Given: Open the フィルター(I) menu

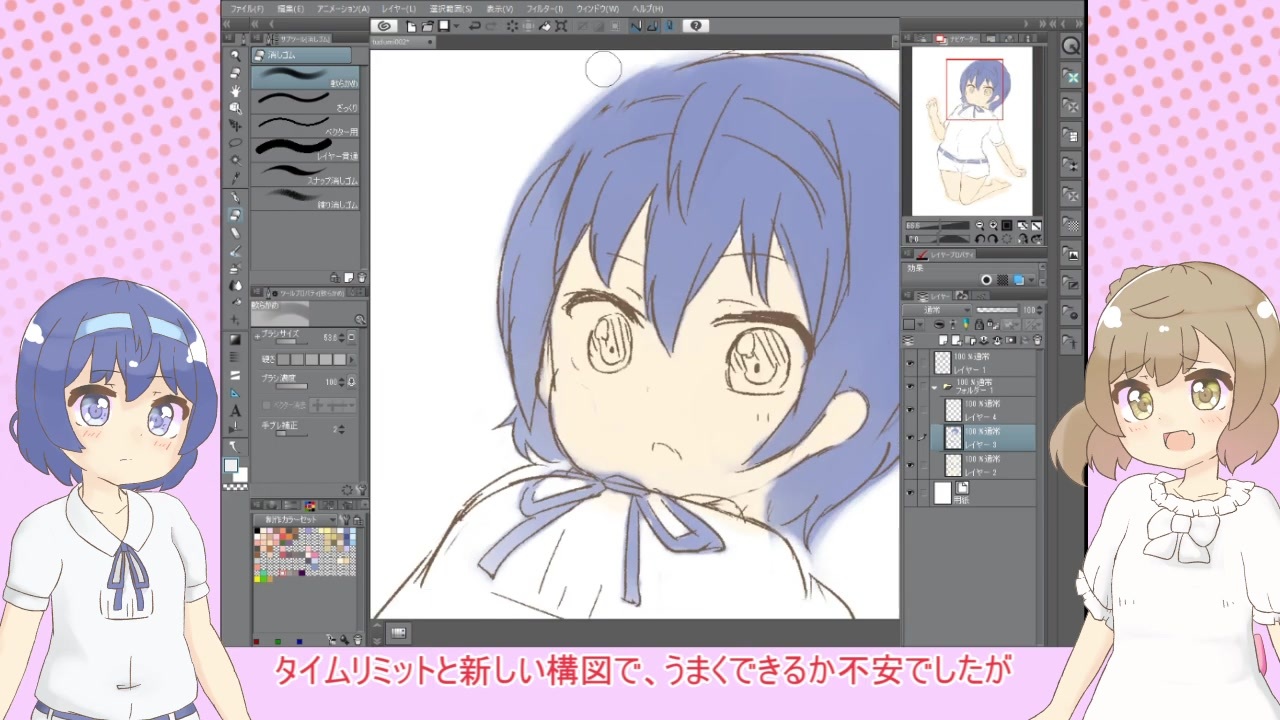Looking at the screenshot, I should click(x=545, y=9).
